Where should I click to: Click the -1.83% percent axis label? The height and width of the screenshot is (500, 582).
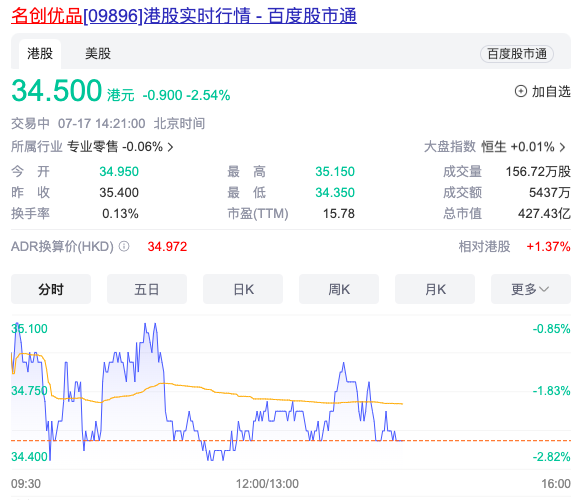pyautogui.click(x=552, y=391)
